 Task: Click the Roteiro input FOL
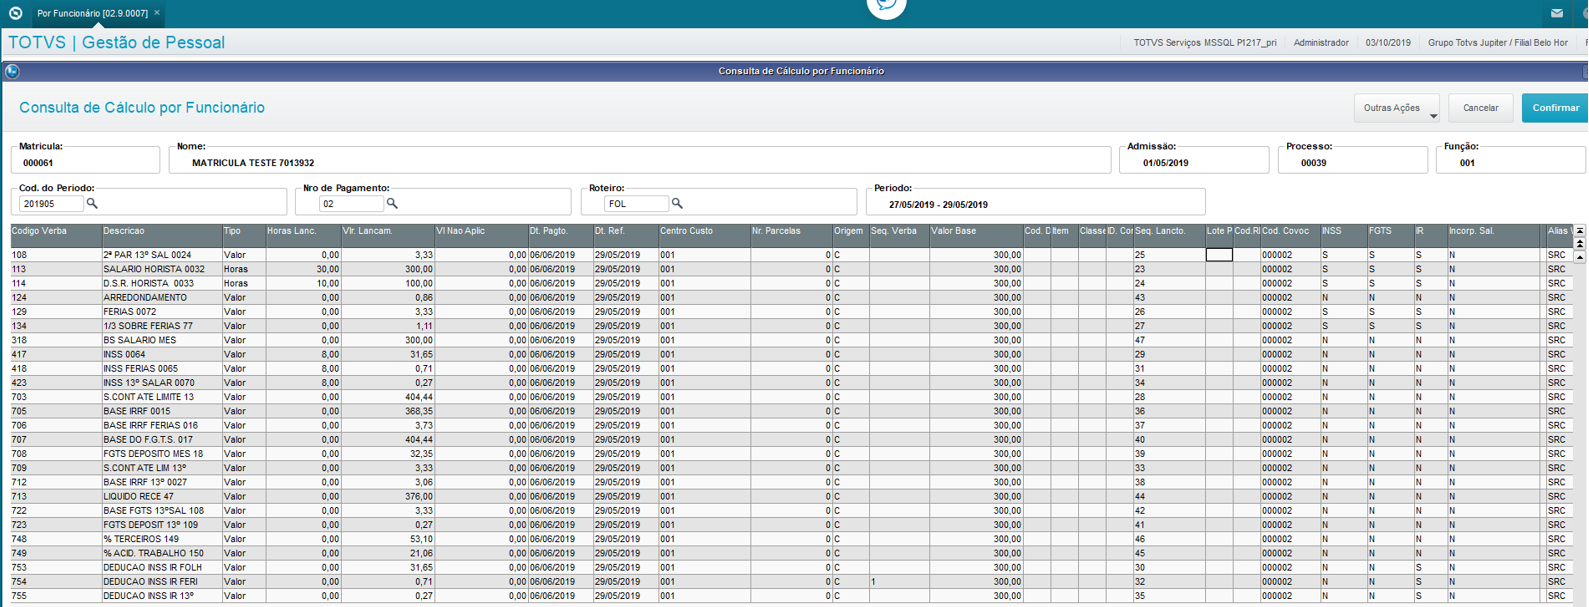[636, 203]
